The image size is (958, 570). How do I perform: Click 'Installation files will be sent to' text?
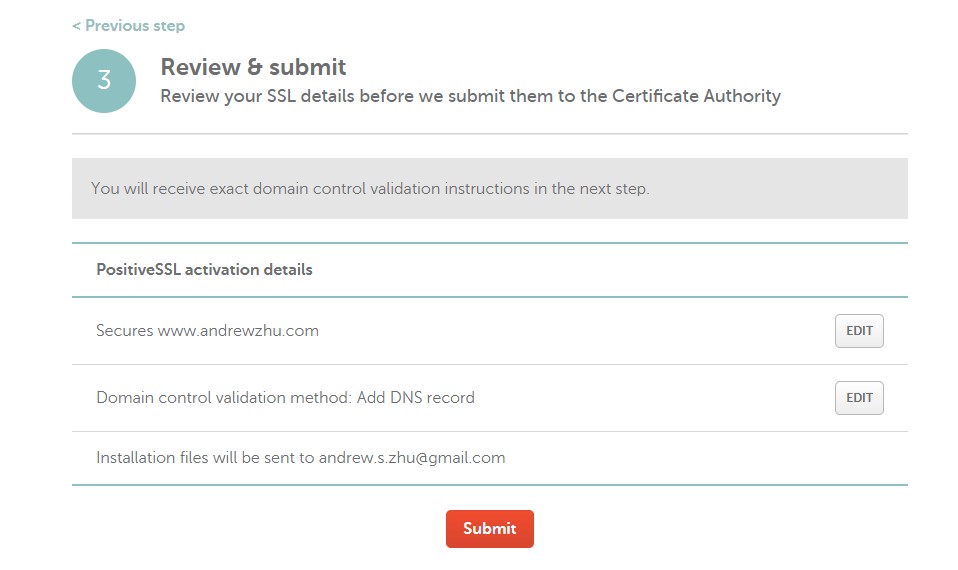coord(205,458)
